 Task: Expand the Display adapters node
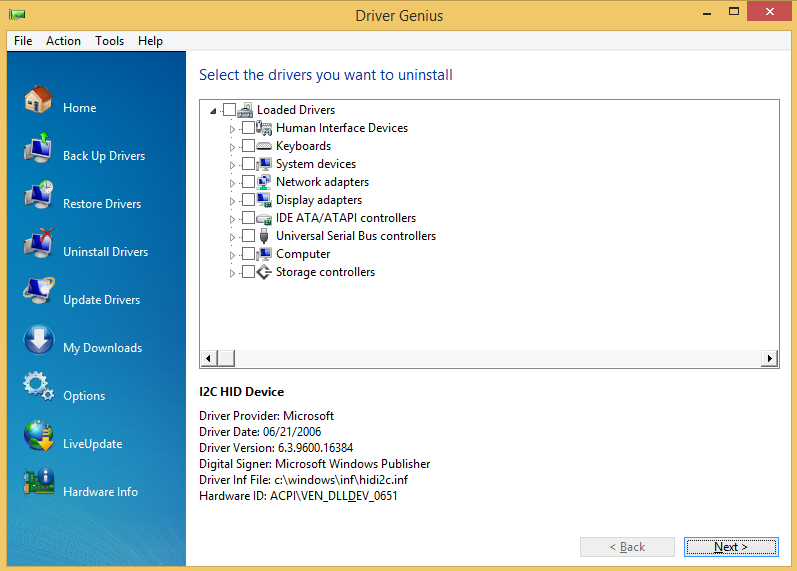(232, 201)
